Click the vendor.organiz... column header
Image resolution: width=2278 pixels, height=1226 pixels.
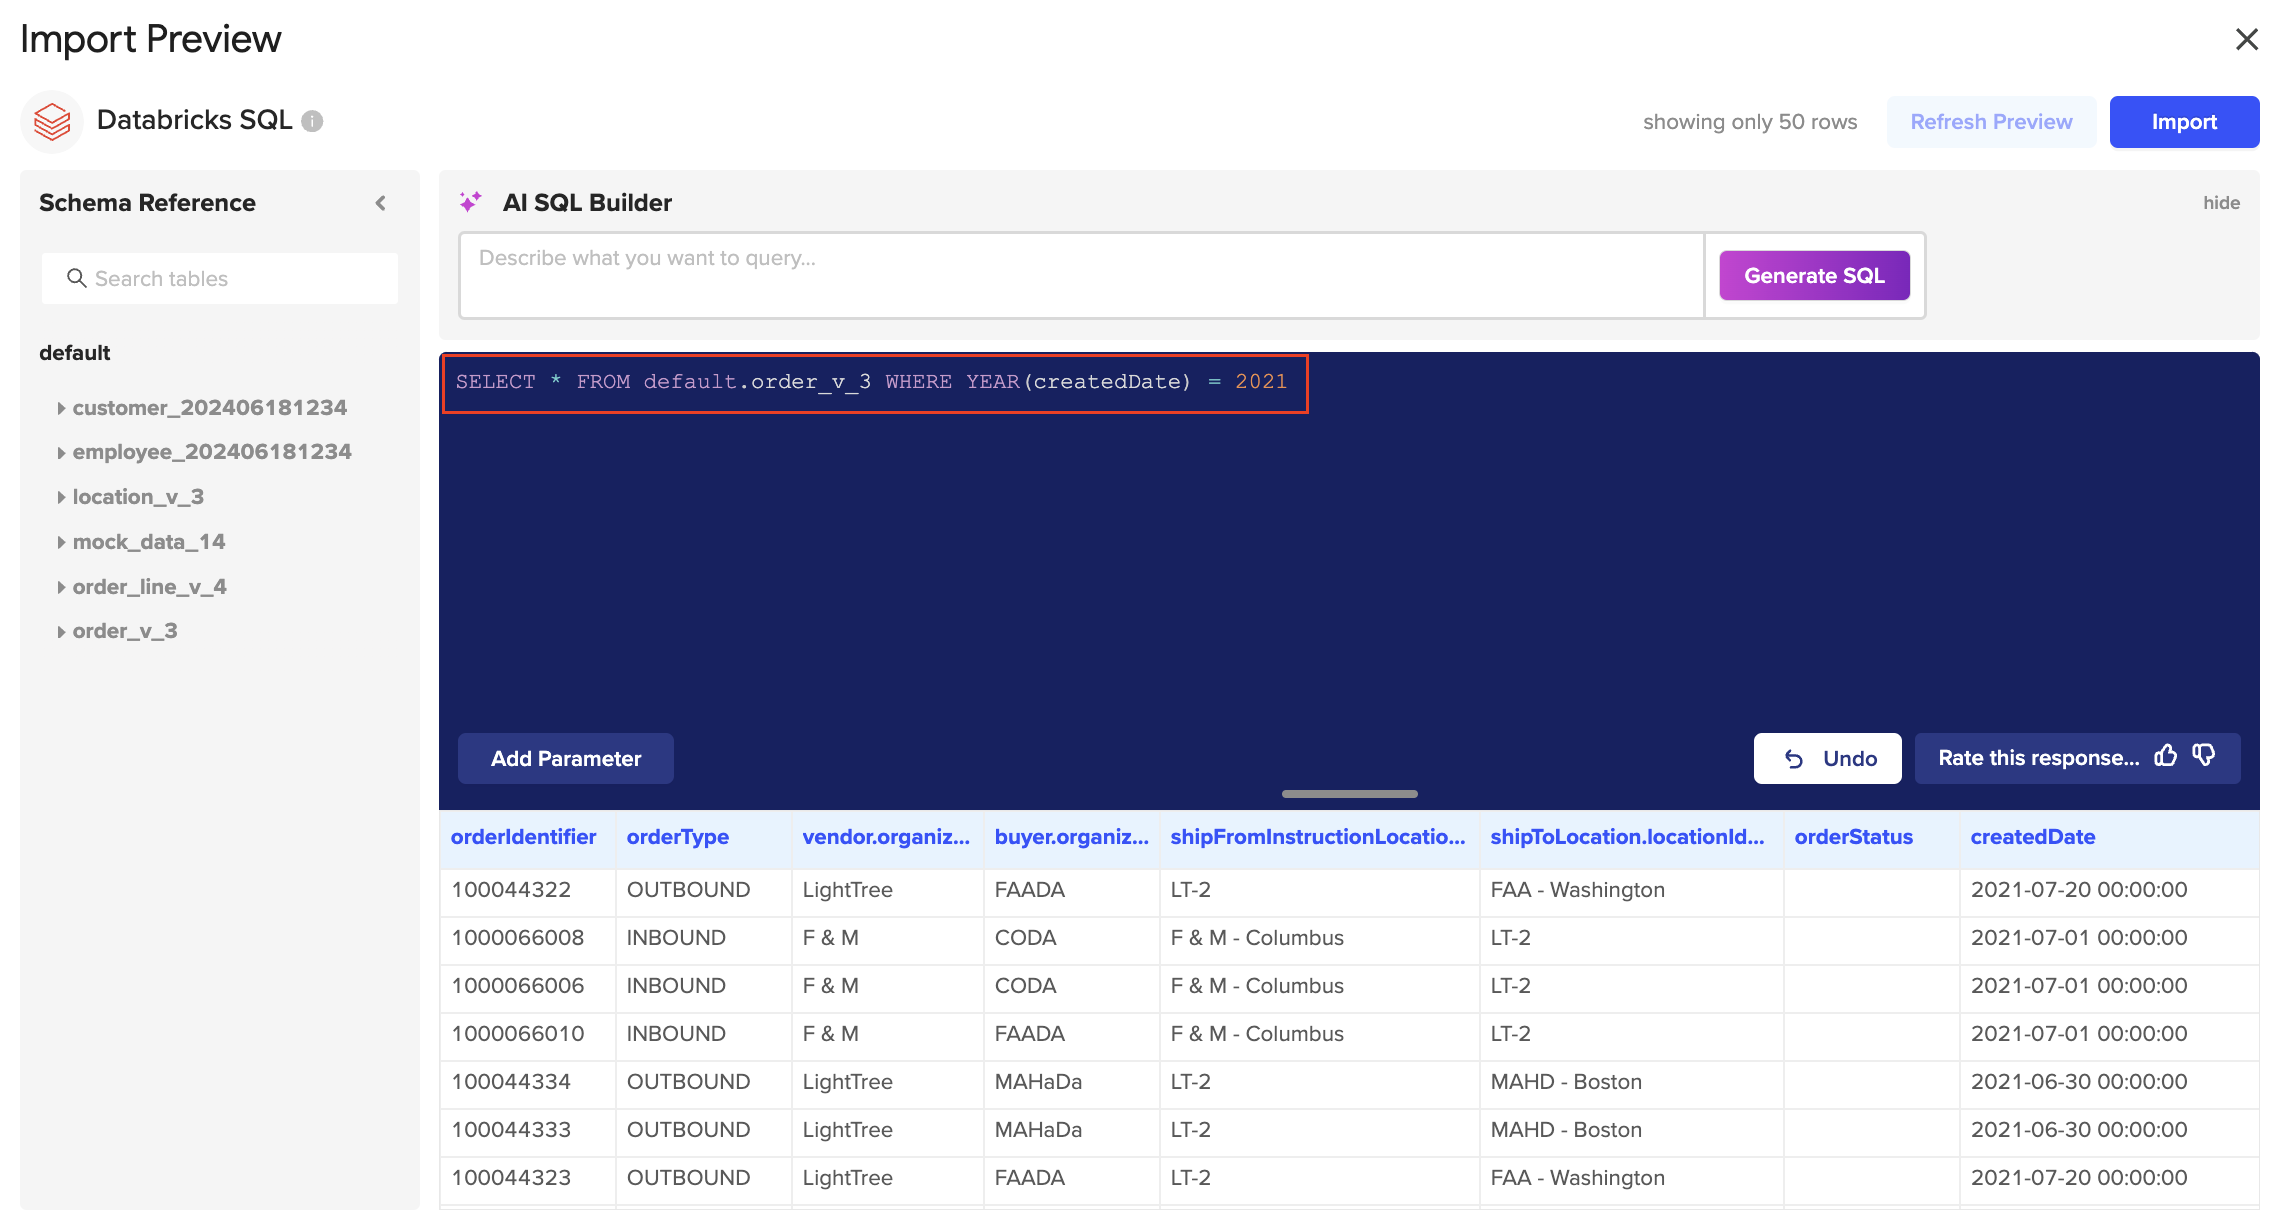pyautogui.click(x=886, y=837)
